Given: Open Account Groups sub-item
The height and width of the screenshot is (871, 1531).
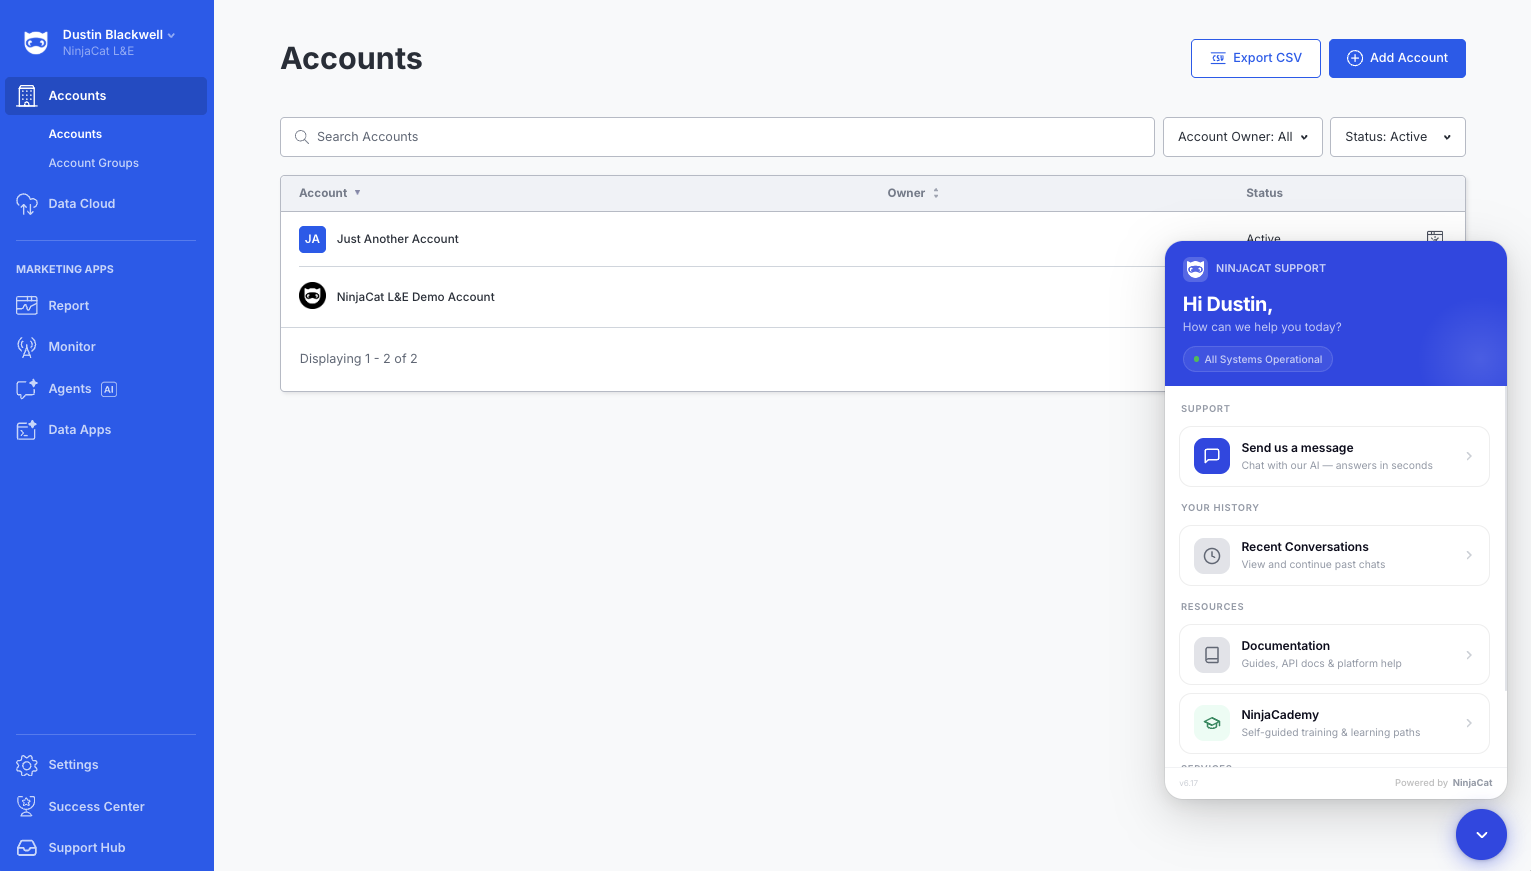Looking at the screenshot, I should point(94,163).
